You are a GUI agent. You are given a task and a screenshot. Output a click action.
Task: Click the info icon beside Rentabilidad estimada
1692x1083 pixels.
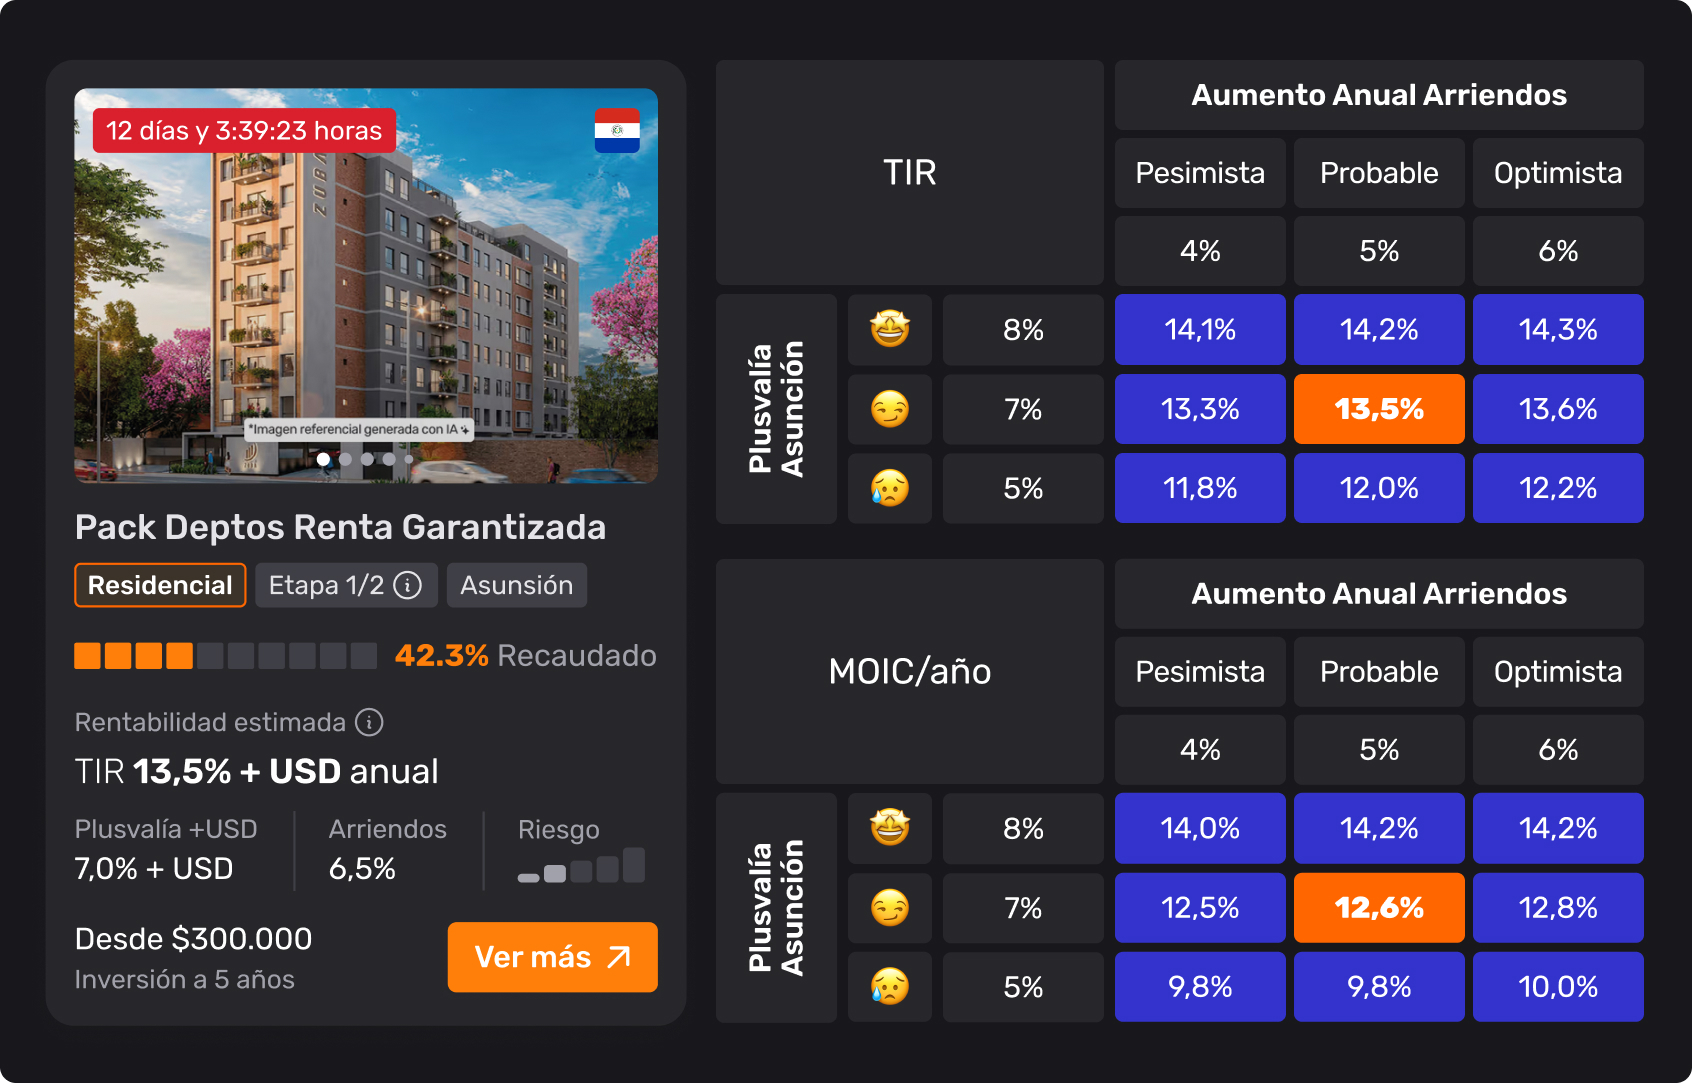click(x=369, y=722)
